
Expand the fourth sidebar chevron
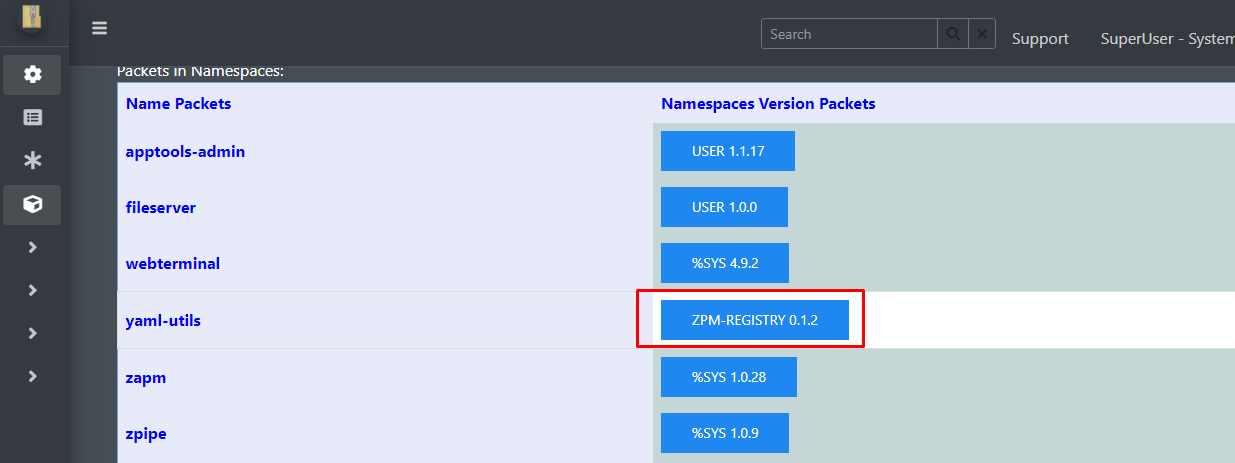(x=33, y=376)
